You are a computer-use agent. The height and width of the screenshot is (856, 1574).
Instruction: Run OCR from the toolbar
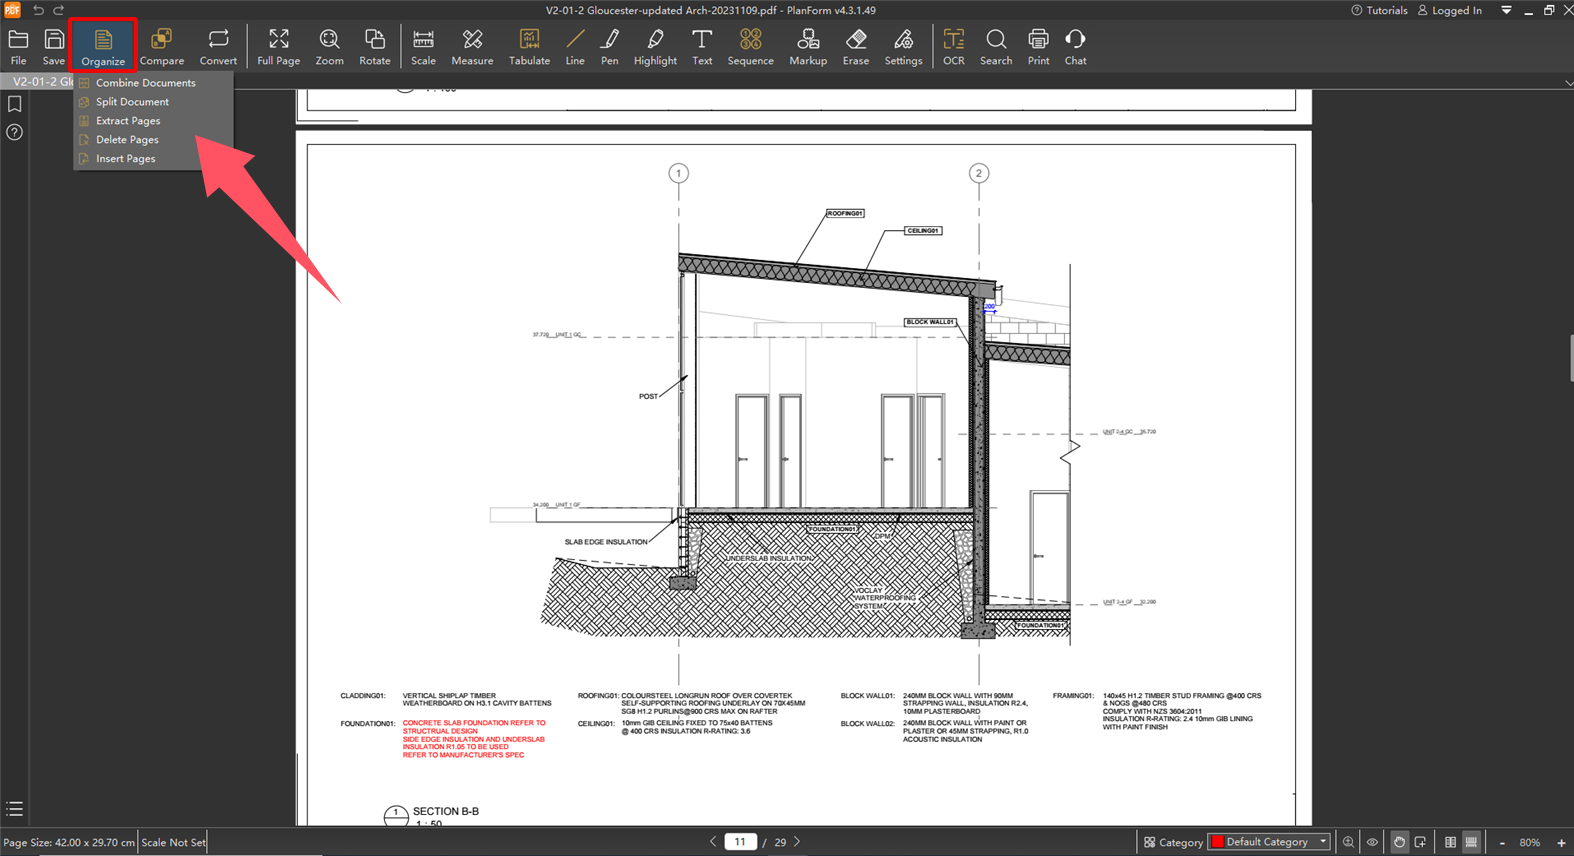(953, 47)
